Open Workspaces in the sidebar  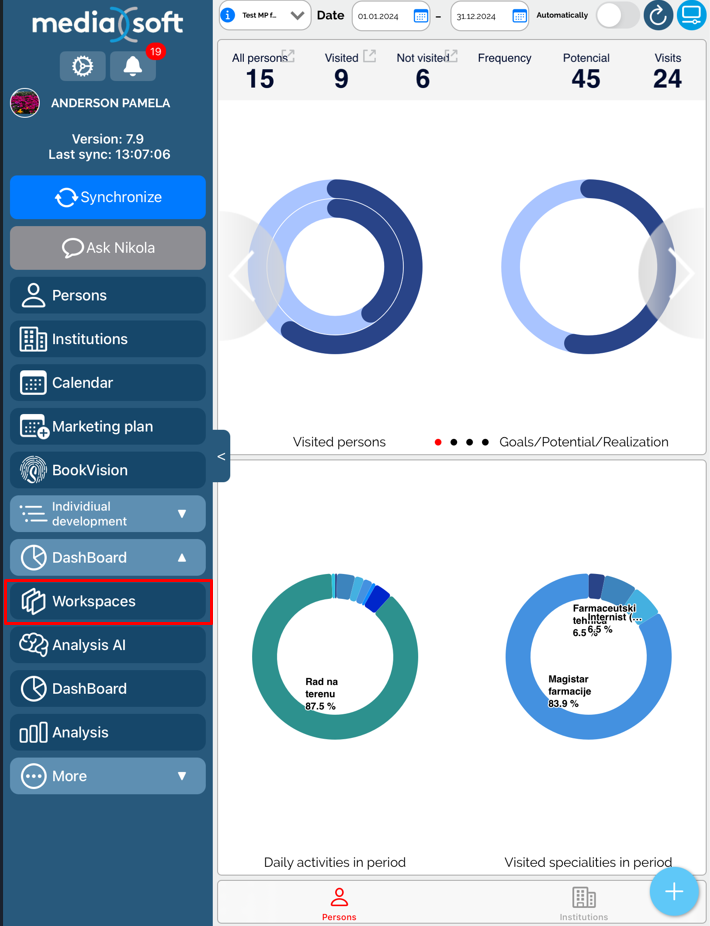click(x=108, y=601)
